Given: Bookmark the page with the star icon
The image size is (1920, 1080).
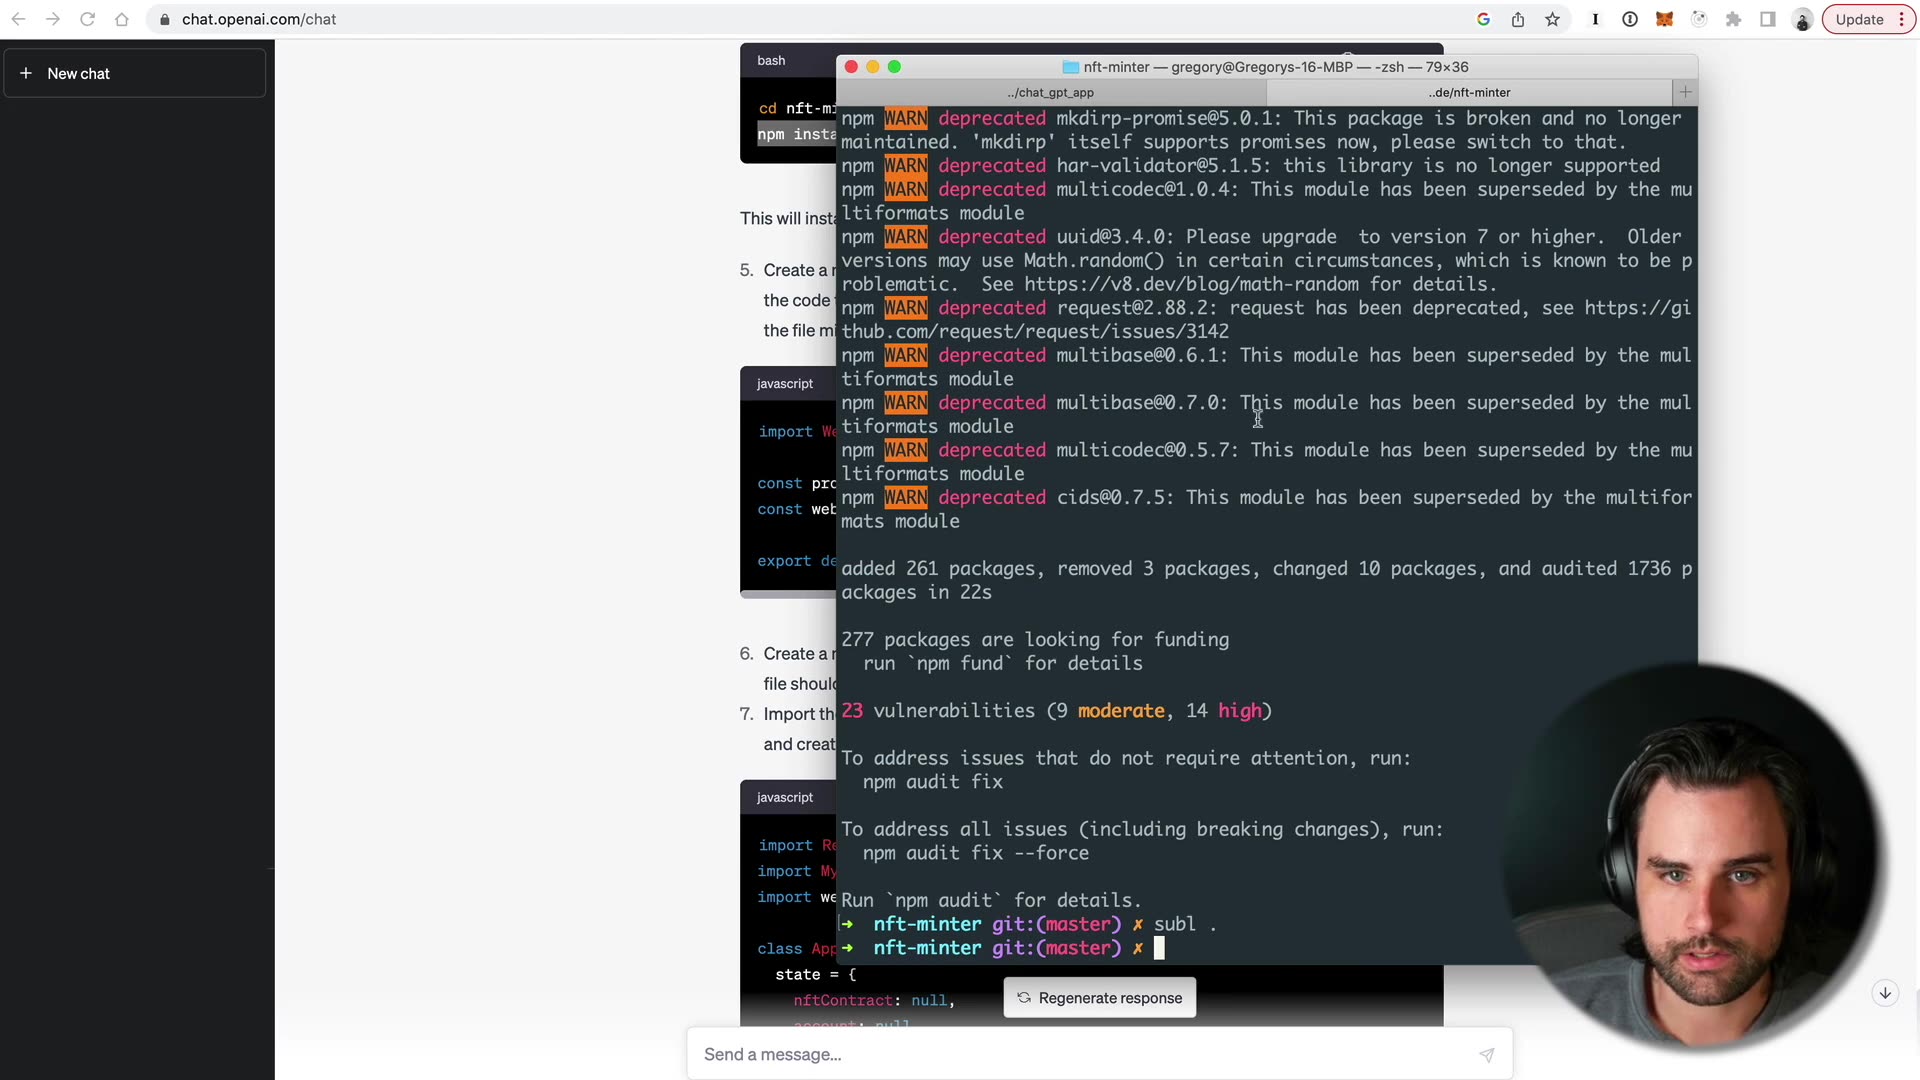Looking at the screenshot, I should [1552, 19].
